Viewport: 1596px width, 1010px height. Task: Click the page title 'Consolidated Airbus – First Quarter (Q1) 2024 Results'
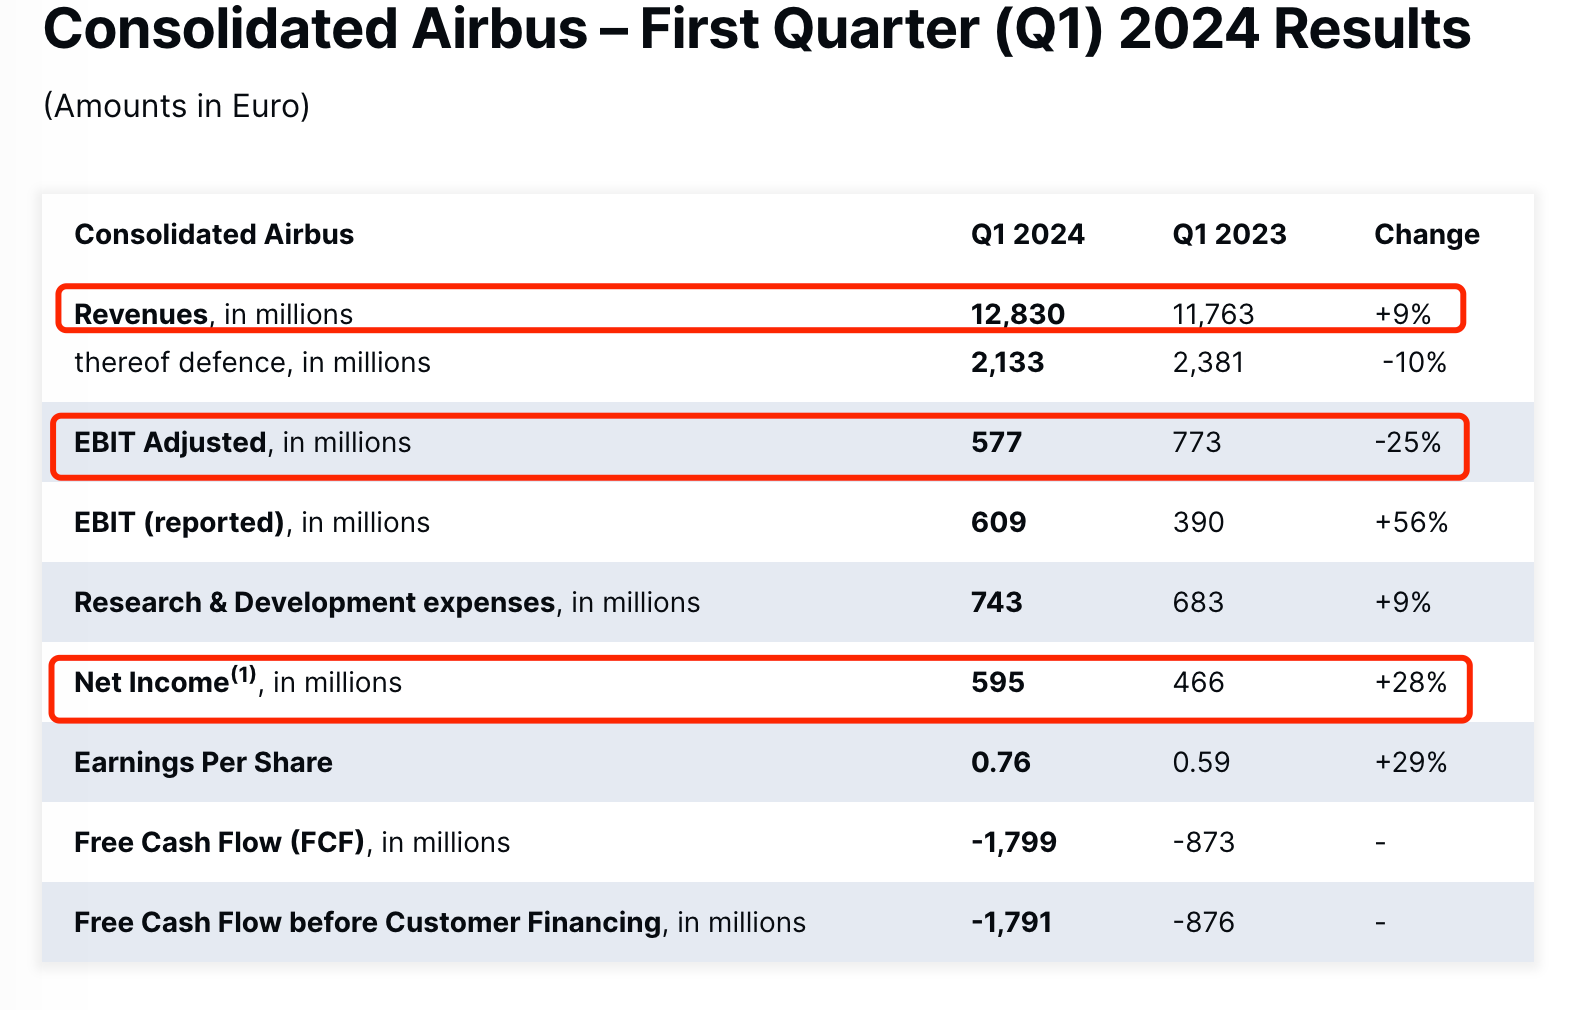pos(757,29)
